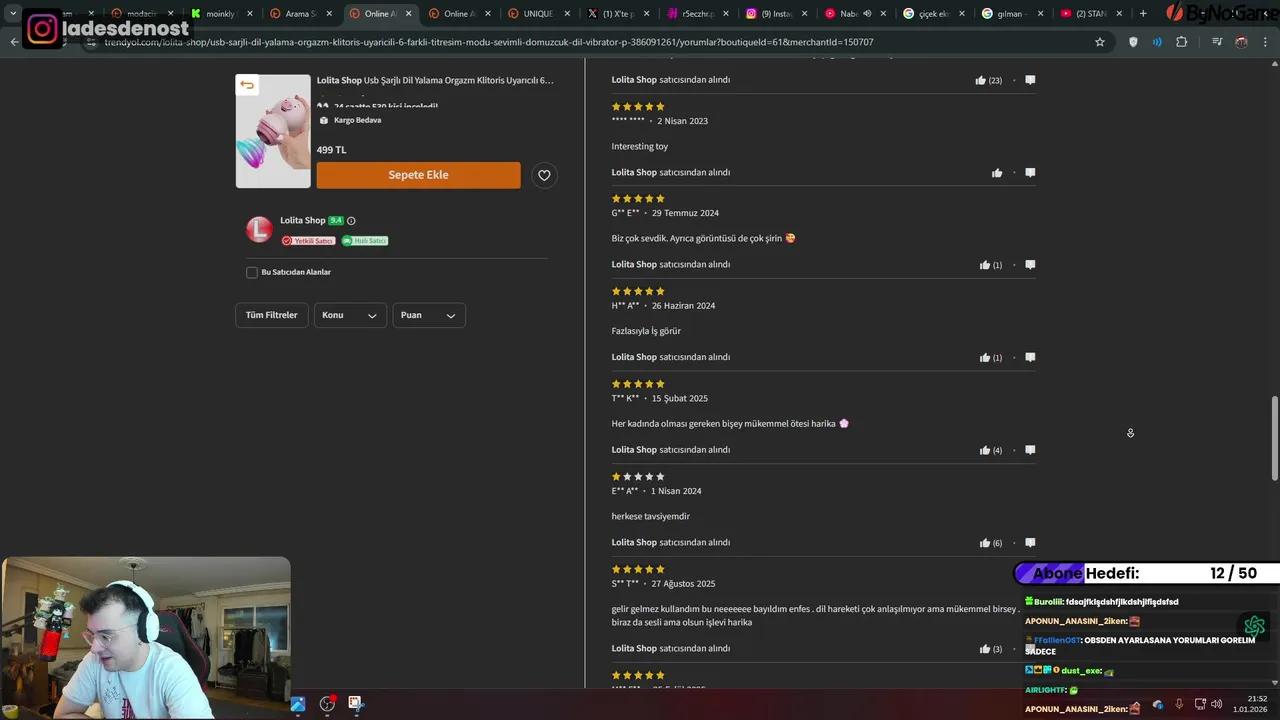Like the review with 23 likes
The height and width of the screenshot is (720, 1280).
(x=981, y=80)
